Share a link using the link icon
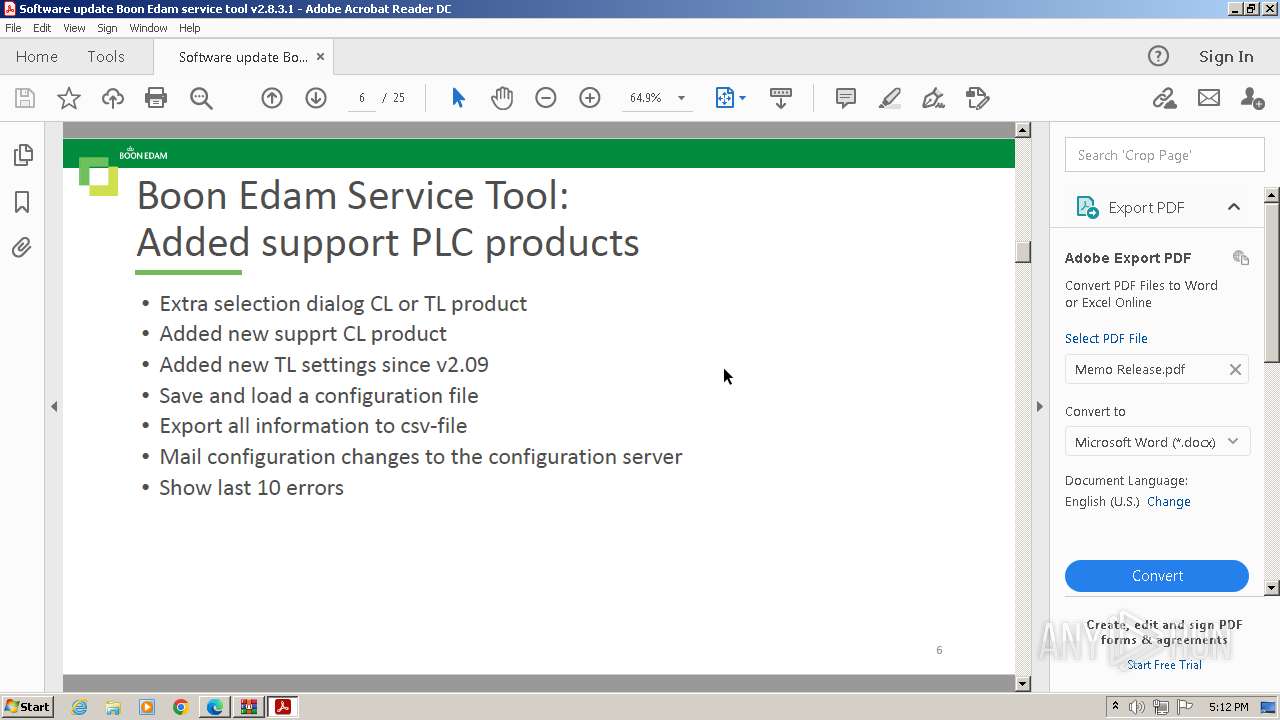Viewport: 1280px width, 720px height. click(x=1164, y=98)
